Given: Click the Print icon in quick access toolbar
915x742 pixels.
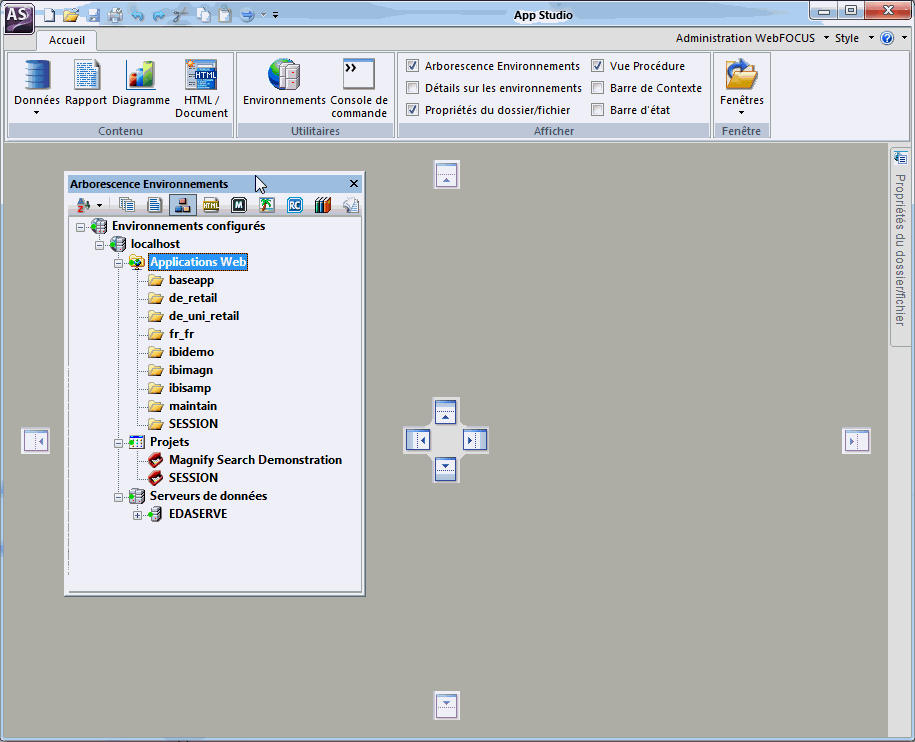Looking at the screenshot, I should (115, 15).
